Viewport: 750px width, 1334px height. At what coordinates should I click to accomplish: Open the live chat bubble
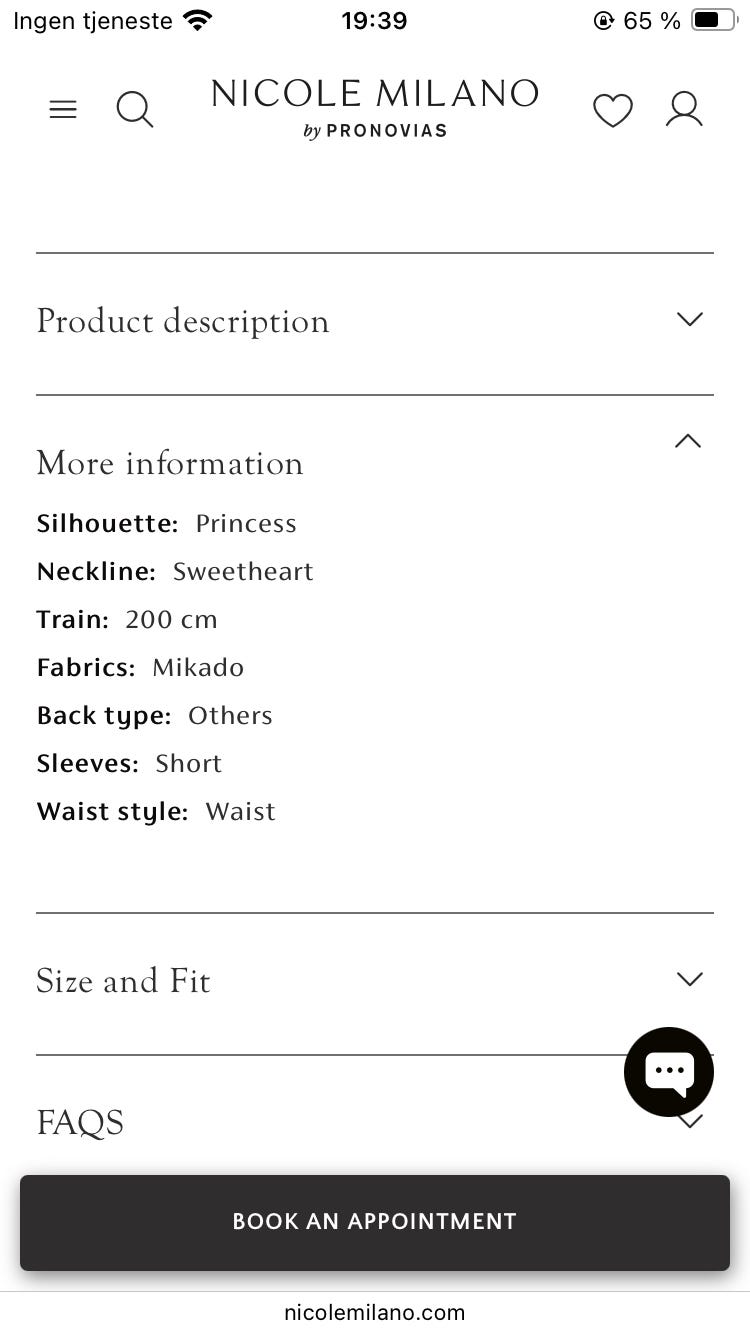pyautogui.click(x=668, y=1071)
